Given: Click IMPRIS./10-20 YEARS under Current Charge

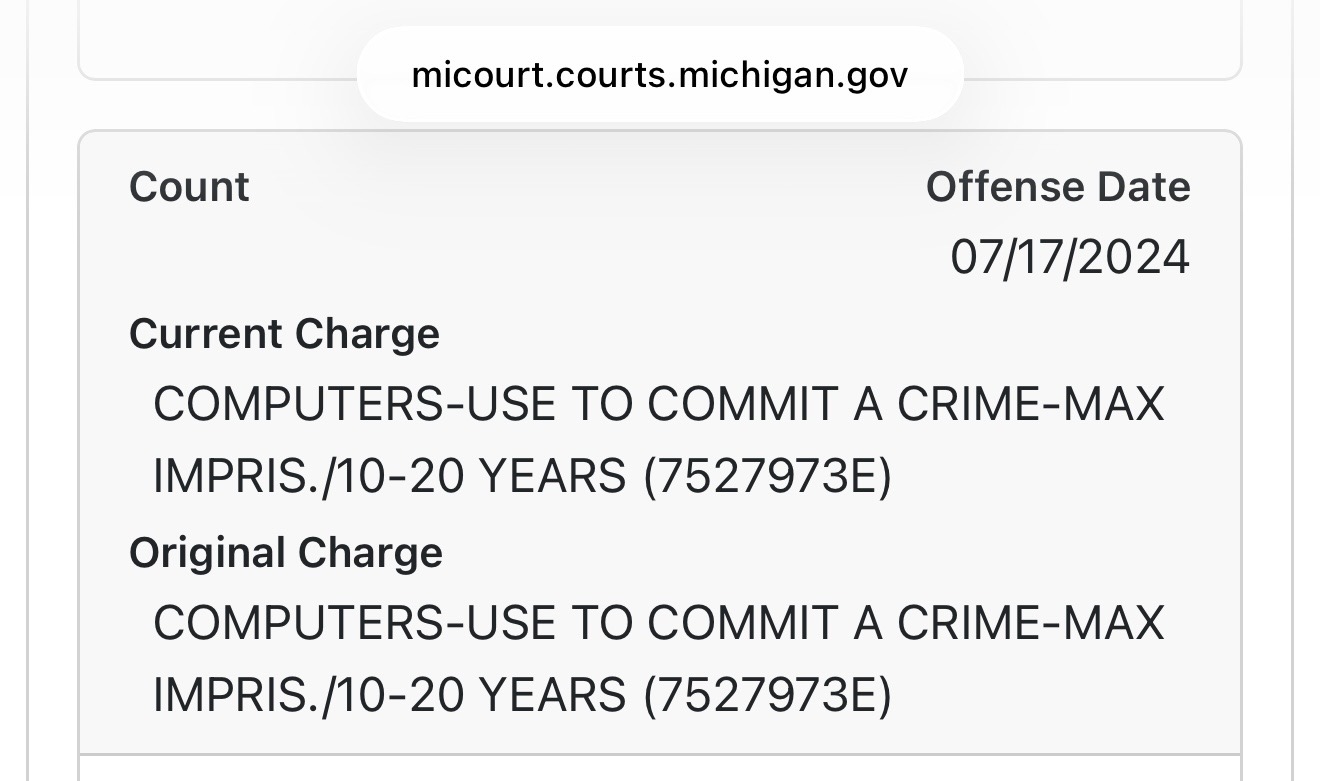Looking at the screenshot, I should pyautogui.click(x=388, y=477).
